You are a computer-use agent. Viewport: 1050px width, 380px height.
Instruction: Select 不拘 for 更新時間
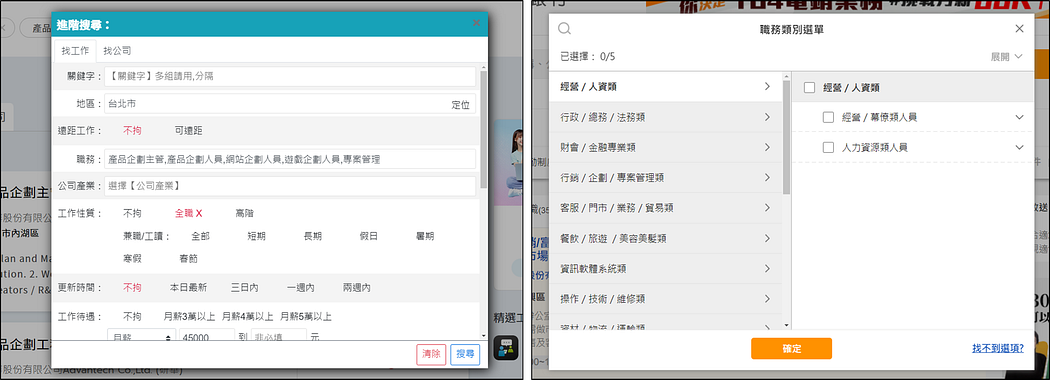pyautogui.click(x=132, y=288)
